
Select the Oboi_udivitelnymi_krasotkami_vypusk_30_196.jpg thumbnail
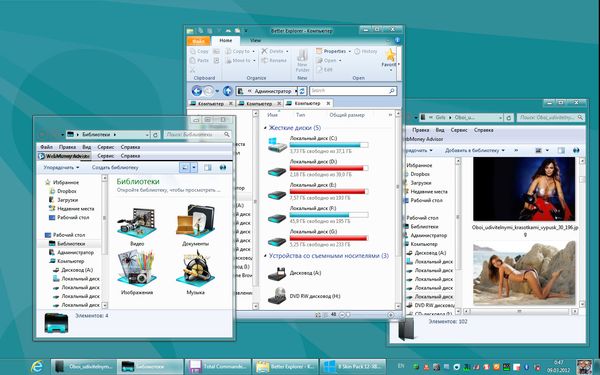click(x=524, y=189)
